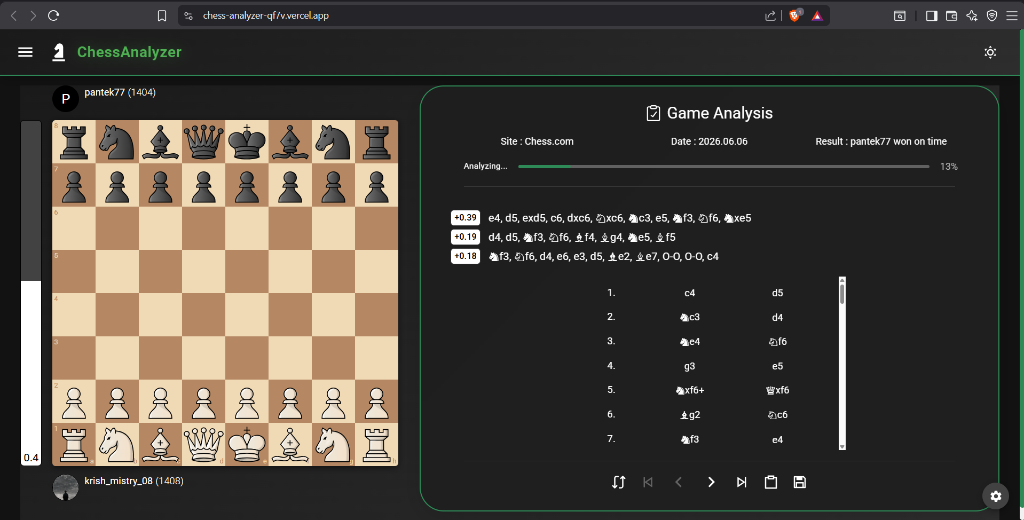Click the address bar URL

(x=266, y=16)
